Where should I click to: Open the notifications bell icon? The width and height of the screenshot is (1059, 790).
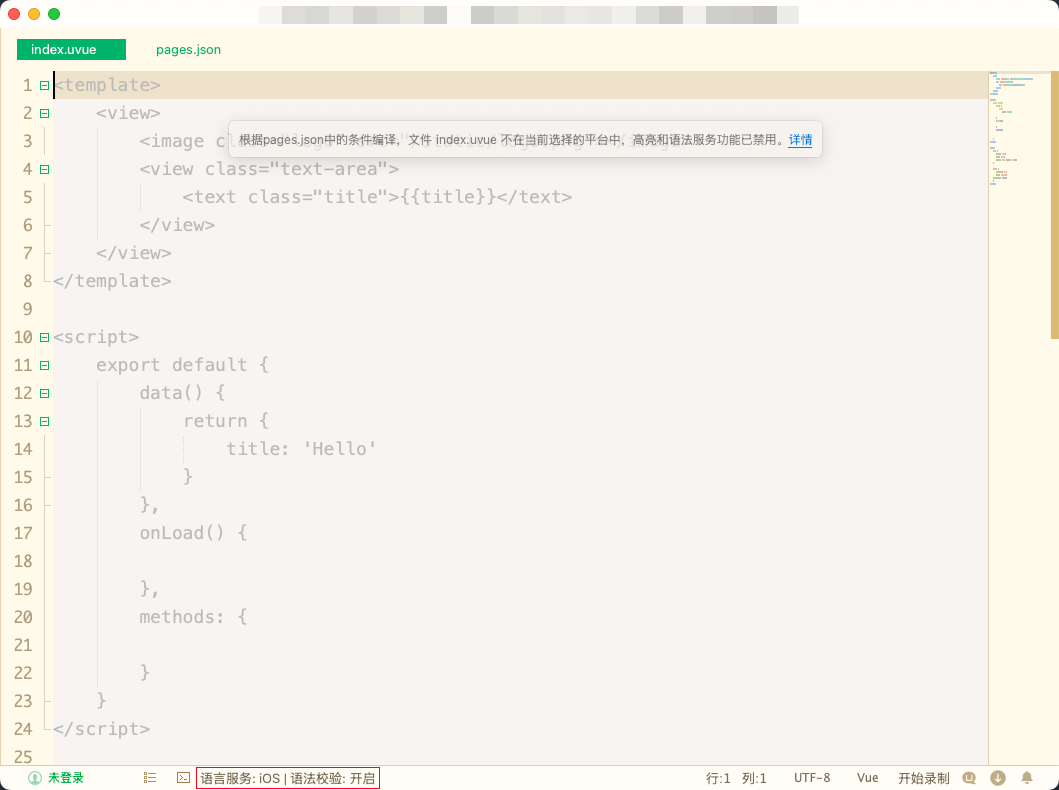[1027, 778]
